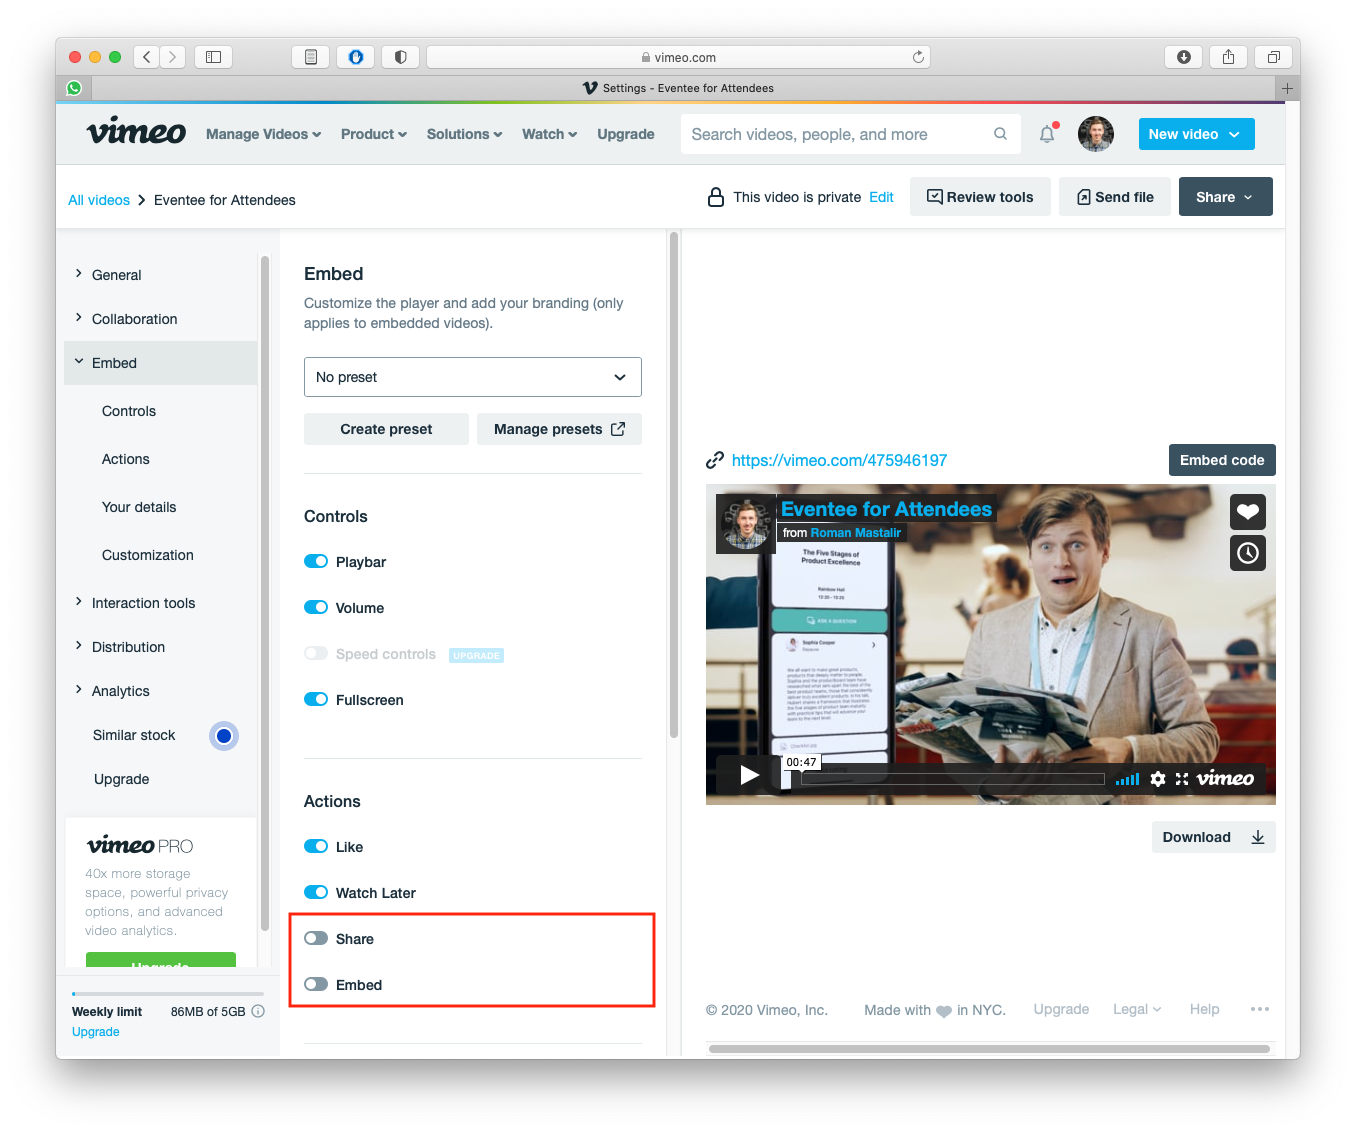Click the Vimeo logo in the player
1356x1133 pixels.
1225,778
